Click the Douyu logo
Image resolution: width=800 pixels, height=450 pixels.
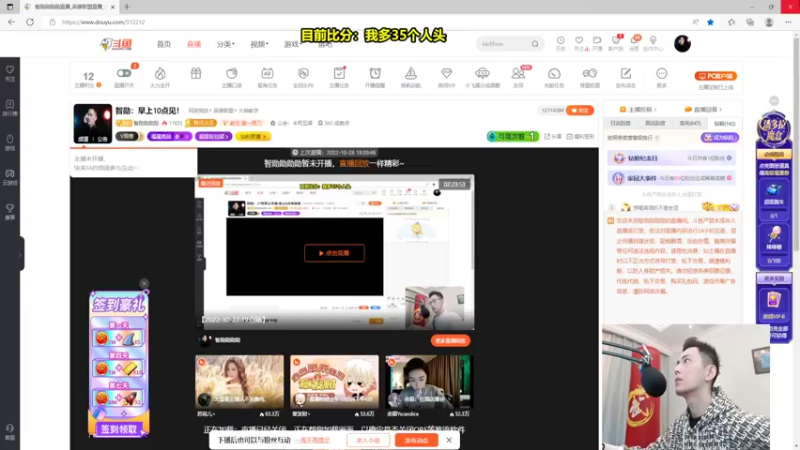coord(116,44)
